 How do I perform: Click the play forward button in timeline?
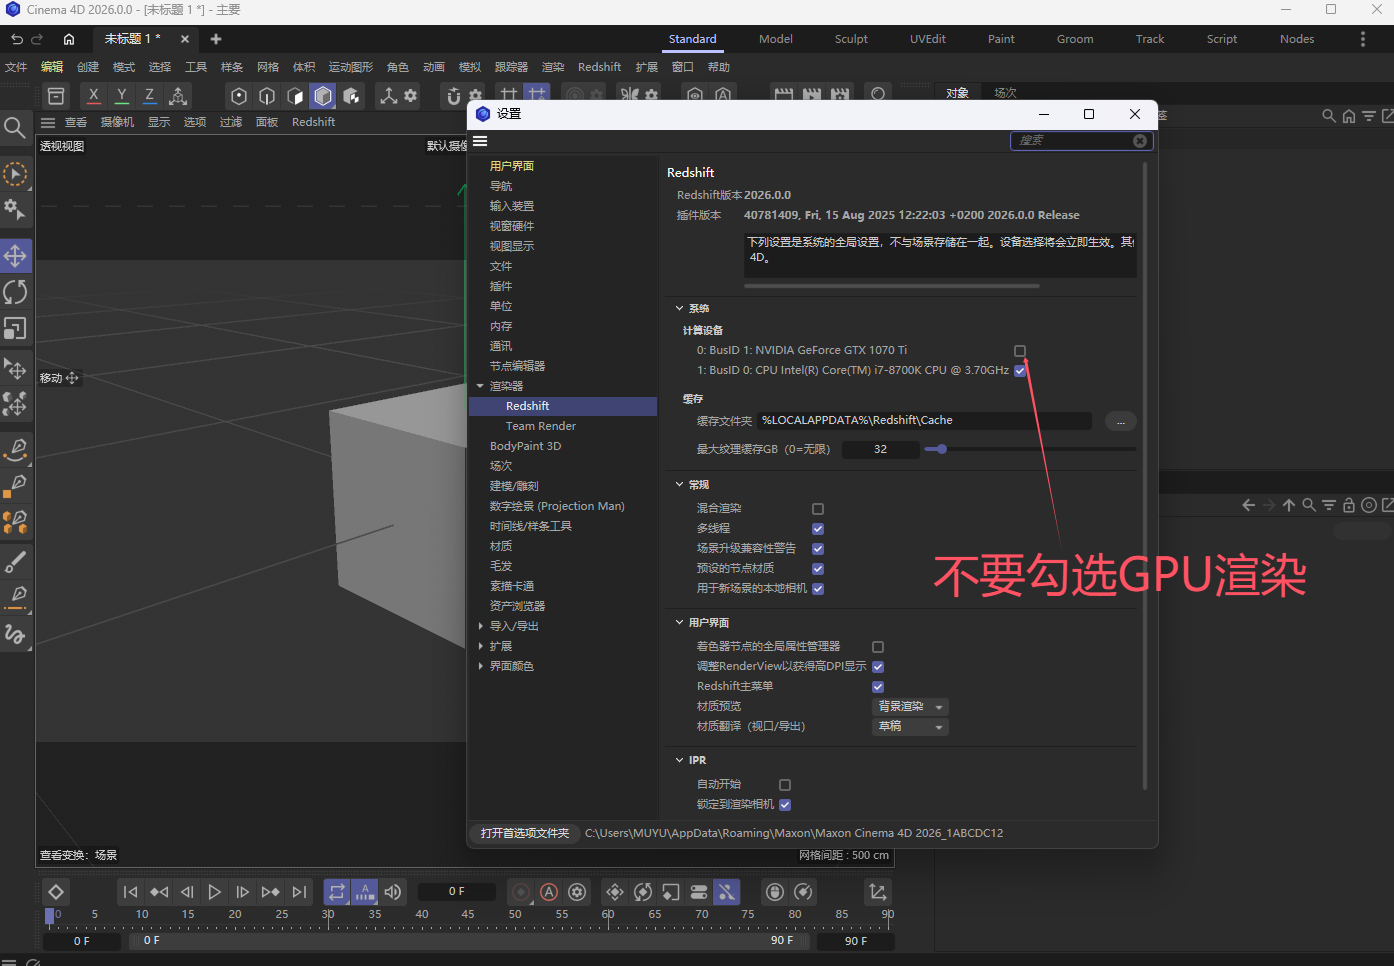[214, 892]
